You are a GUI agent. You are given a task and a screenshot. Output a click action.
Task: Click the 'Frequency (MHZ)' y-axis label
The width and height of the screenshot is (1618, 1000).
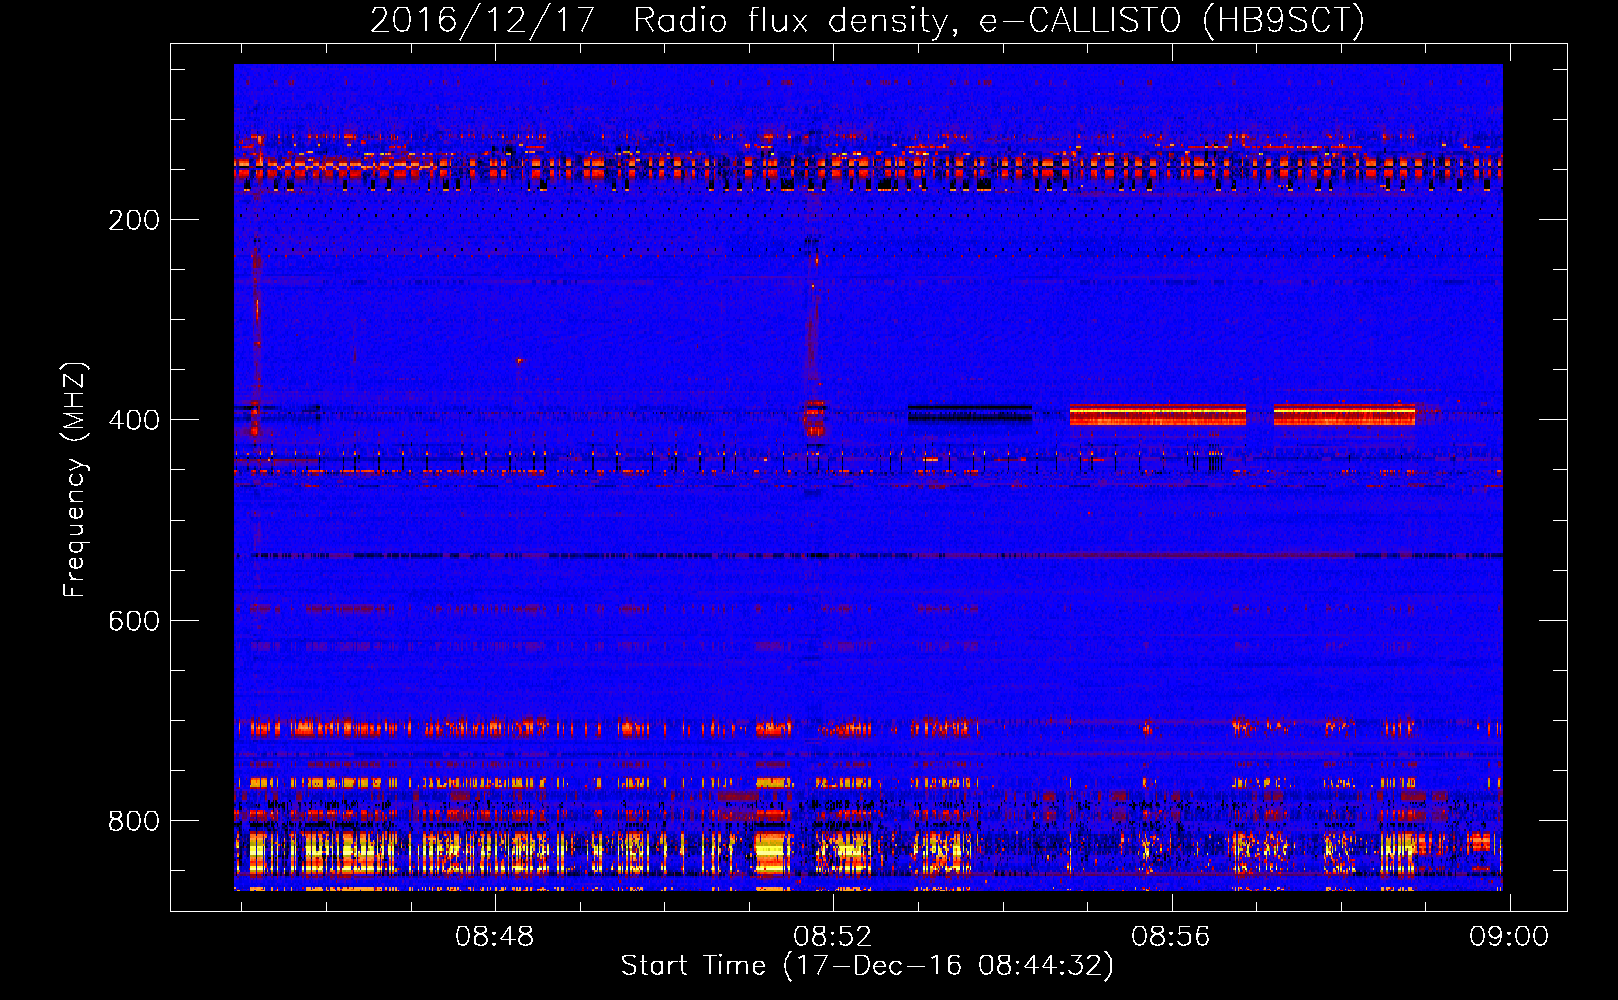(75, 480)
